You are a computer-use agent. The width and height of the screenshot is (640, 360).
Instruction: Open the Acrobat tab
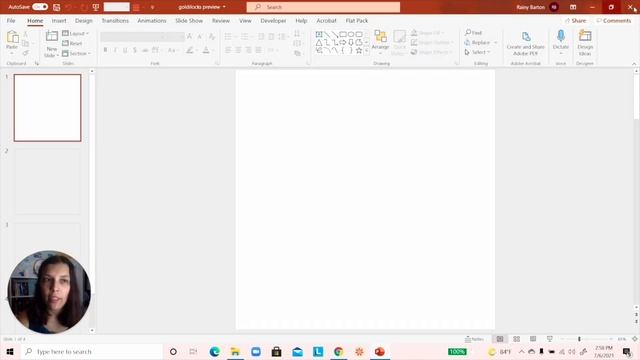pyautogui.click(x=326, y=20)
